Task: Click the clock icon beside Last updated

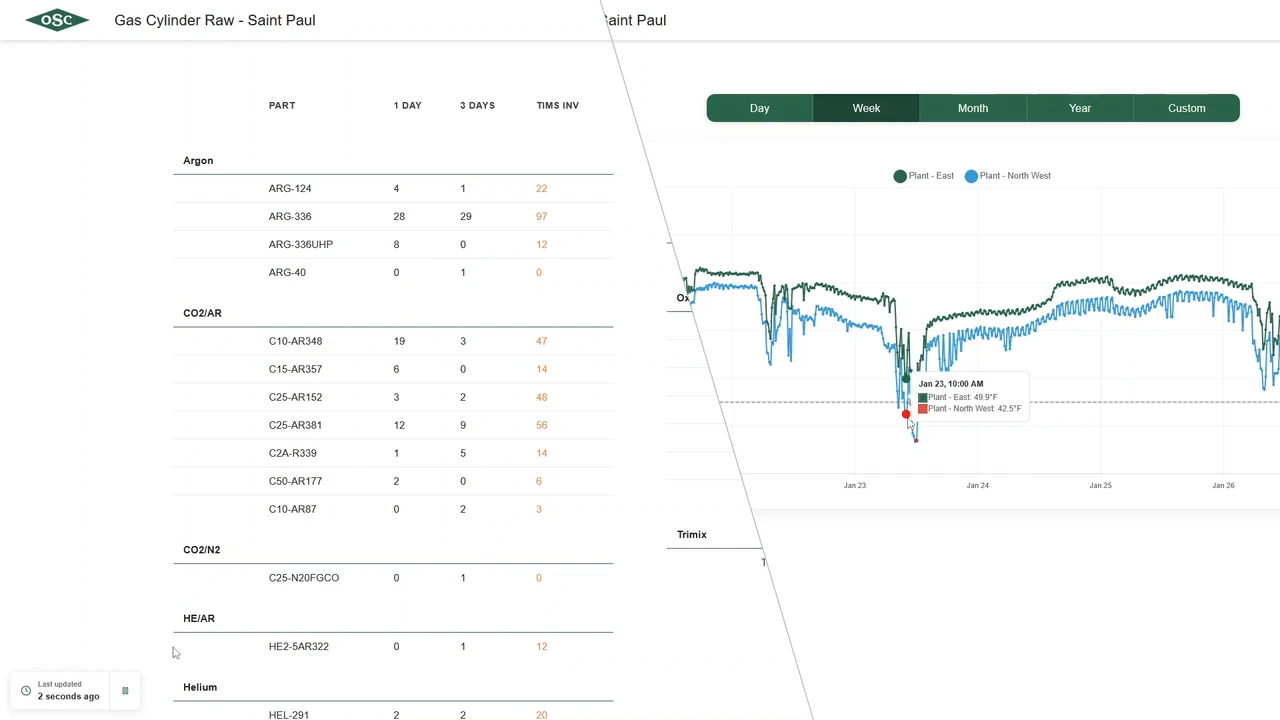Action: point(26,690)
